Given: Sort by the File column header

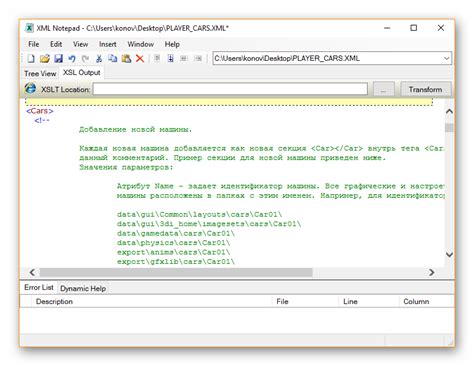Looking at the screenshot, I should pos(306,301).
